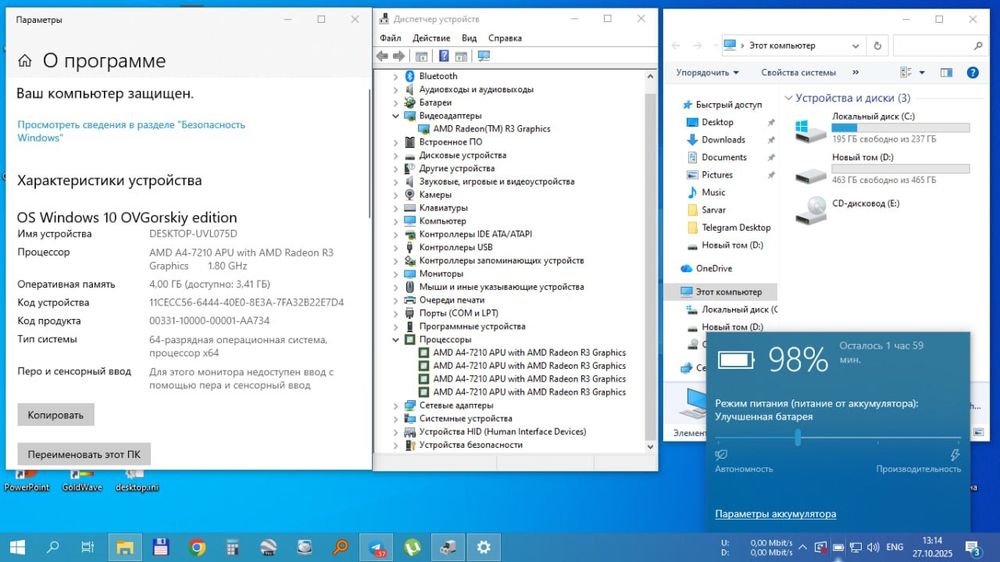Select Быстрый доступ in Explorer pane

(722, 105)
